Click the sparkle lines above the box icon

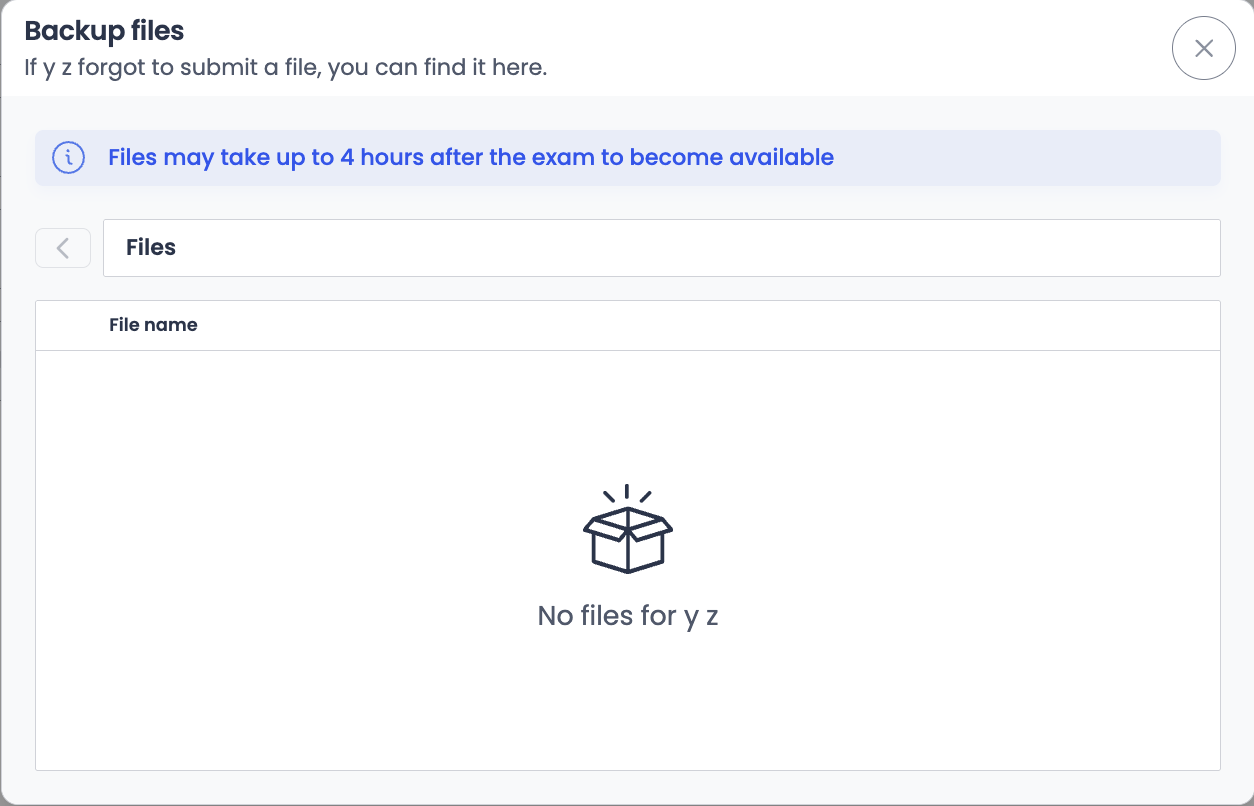click(x=627, y=493)
